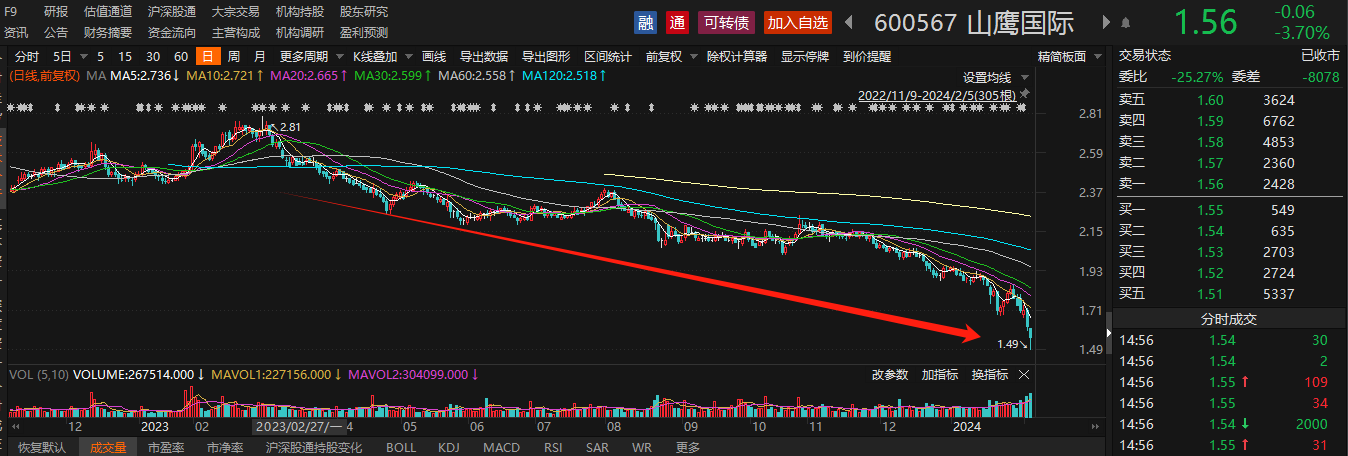Screen dimensions: 1348x456
Task: Open the 财务摘要 menu item
Action: (x=108, y=32)
